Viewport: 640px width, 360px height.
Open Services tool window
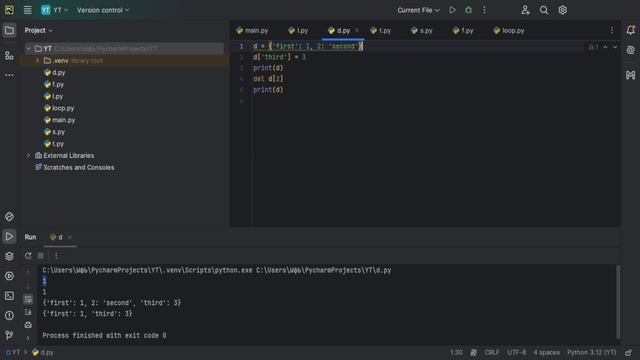pos(9,276)
